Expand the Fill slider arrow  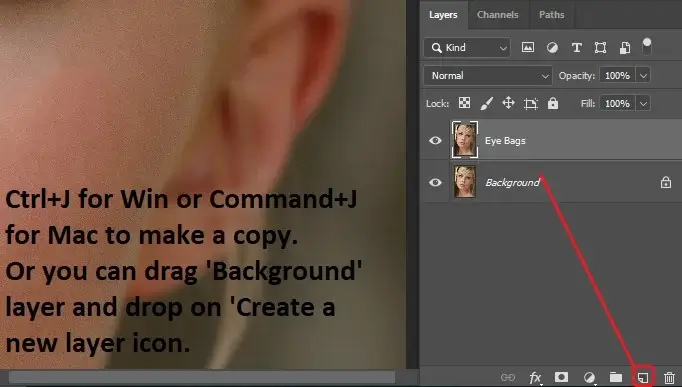pos(643,103)
